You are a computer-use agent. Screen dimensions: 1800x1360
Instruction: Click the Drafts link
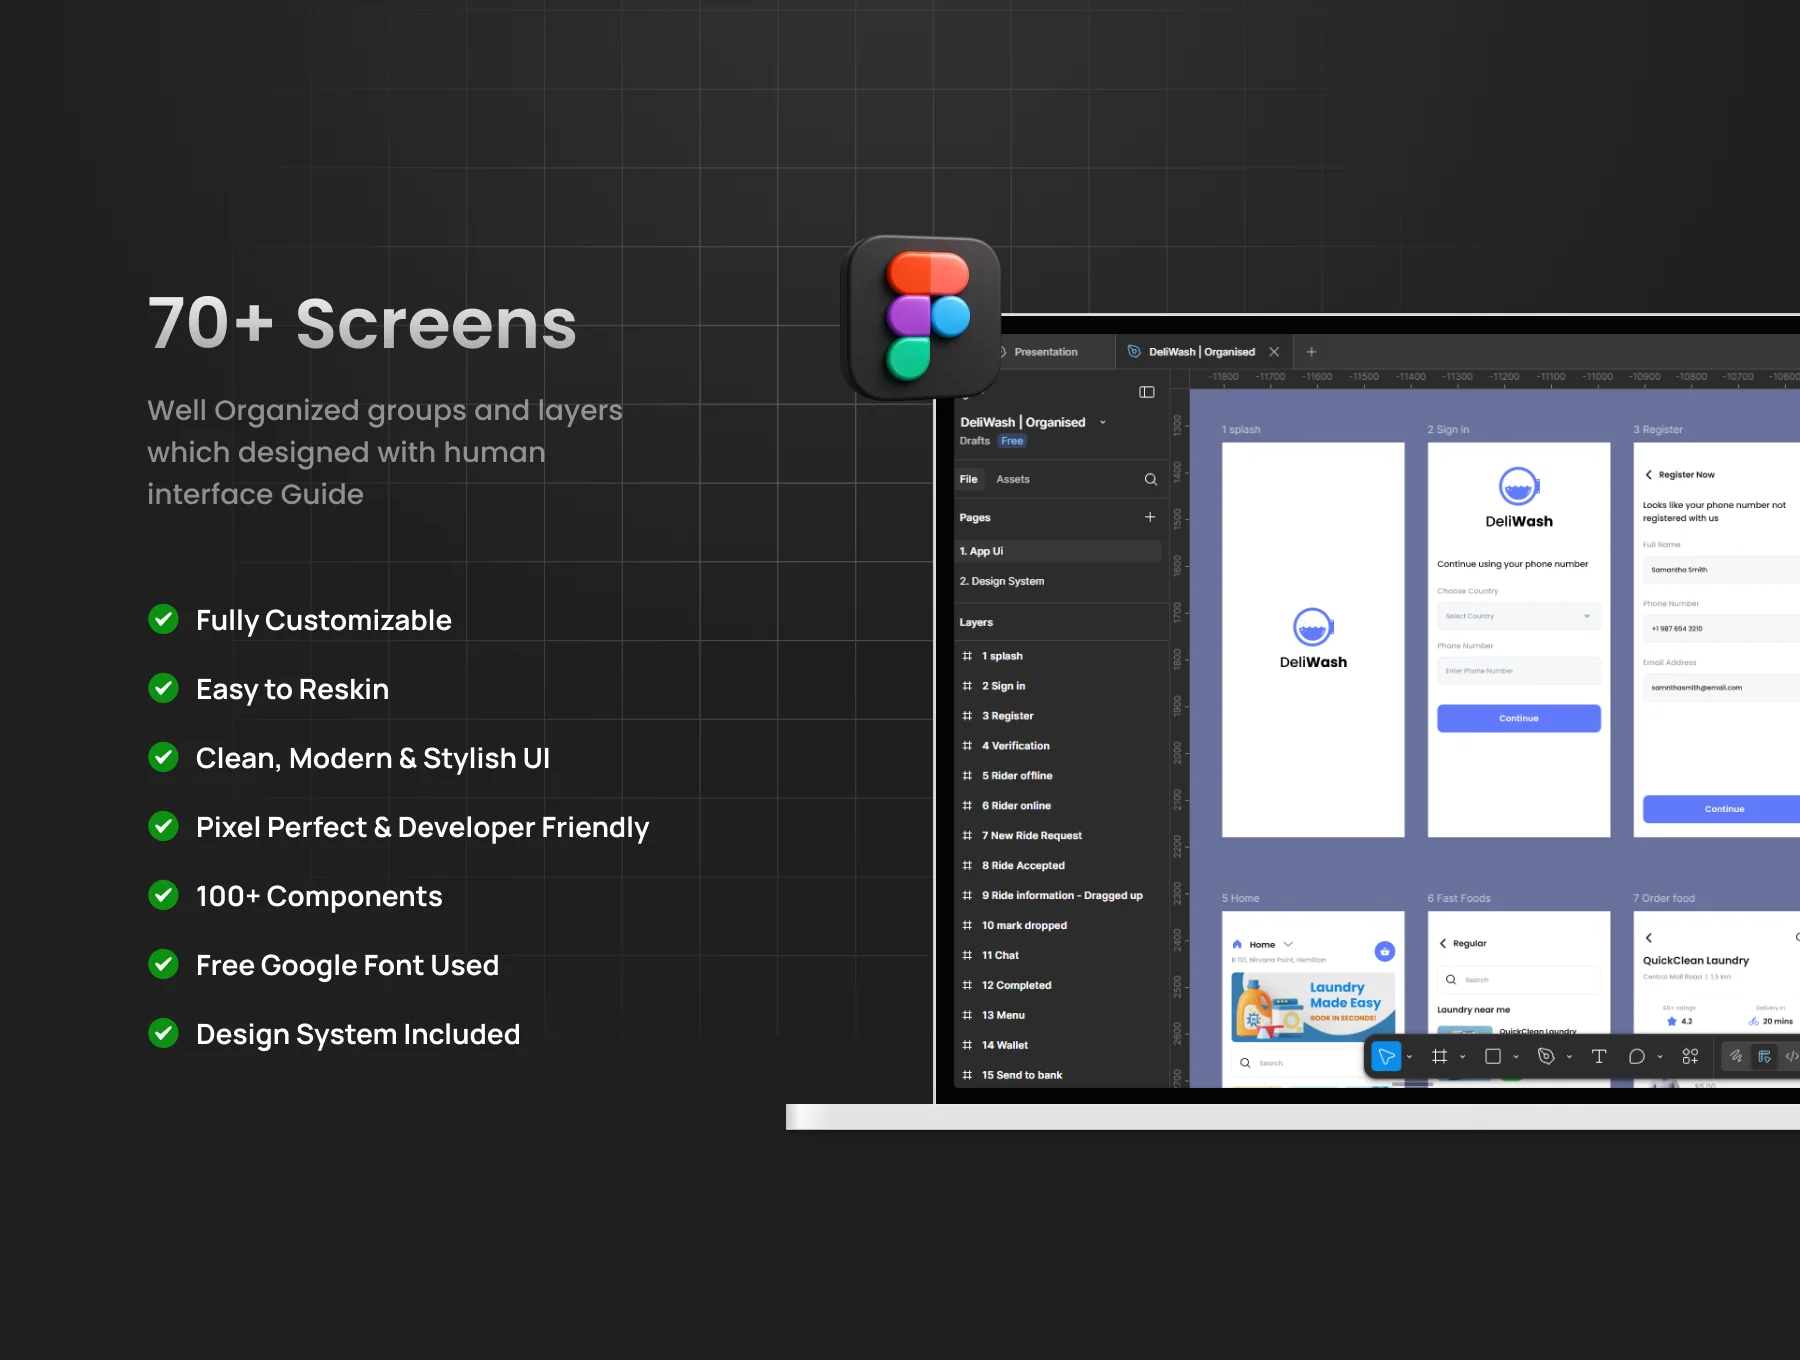(x=974, y=441)
